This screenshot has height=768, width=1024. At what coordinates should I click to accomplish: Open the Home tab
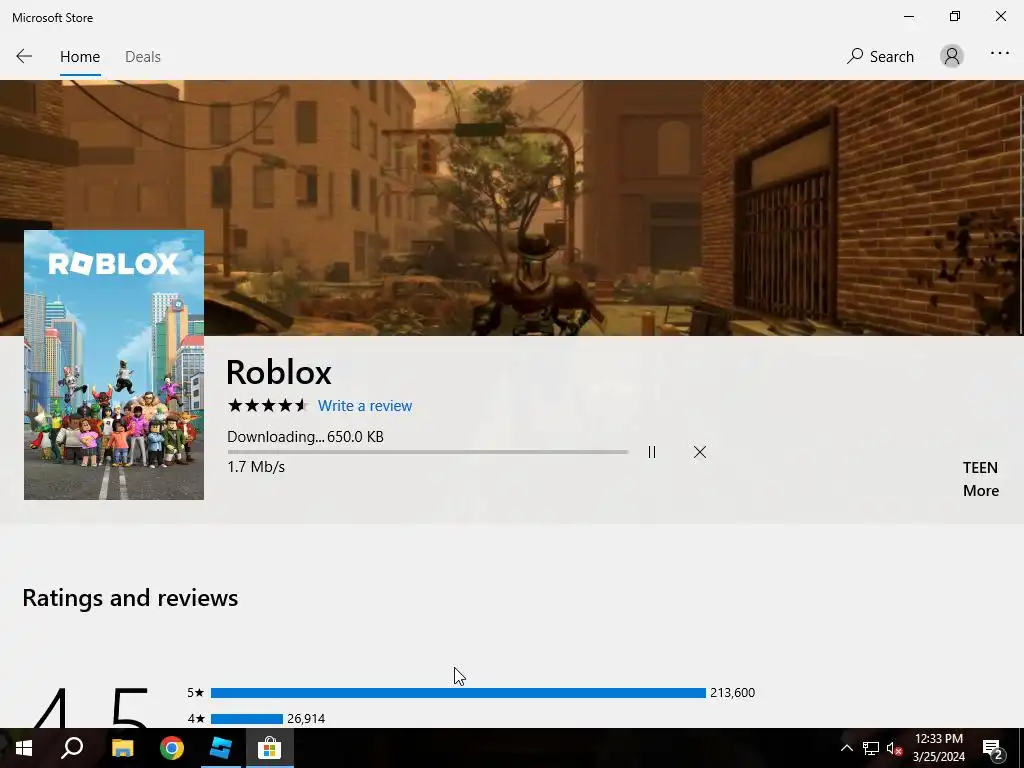point(80,57)
